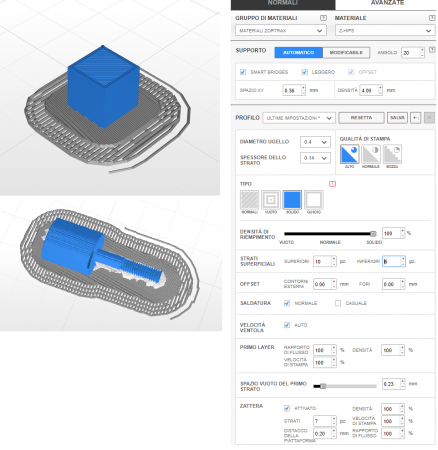Increase Angolo with stepper up arrow
Viewport: 438px width, 450px height.
422,50
